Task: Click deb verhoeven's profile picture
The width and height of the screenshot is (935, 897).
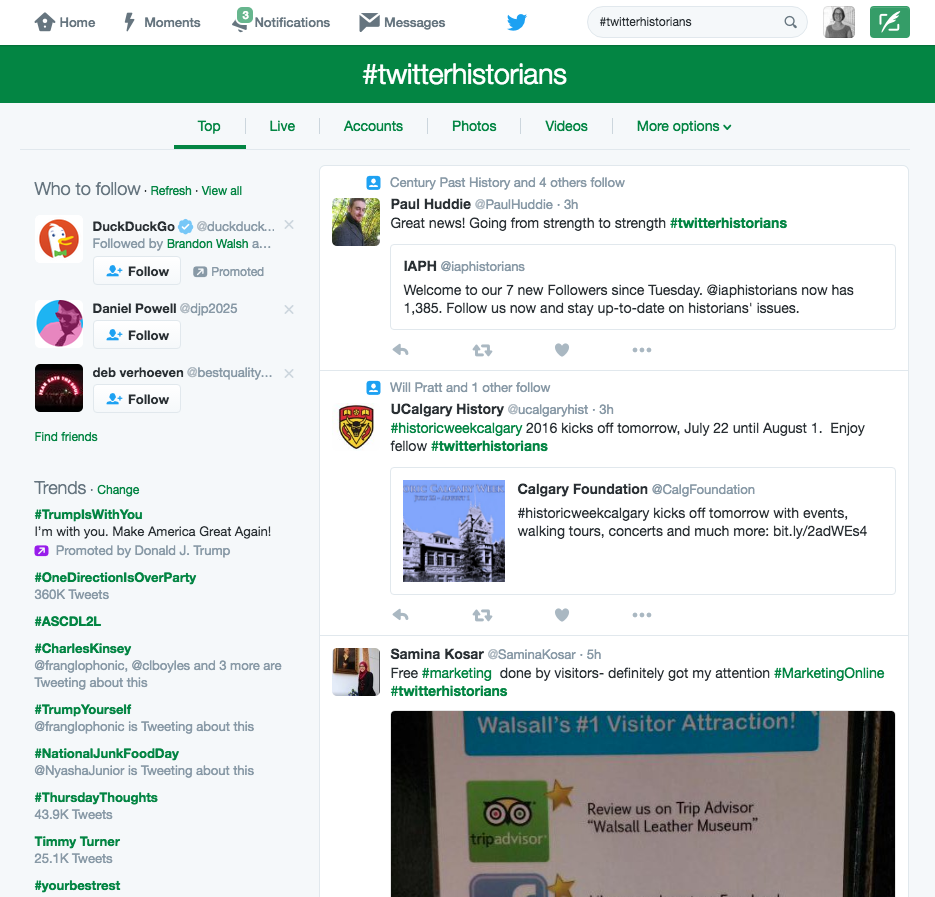Action: (59, 388)
